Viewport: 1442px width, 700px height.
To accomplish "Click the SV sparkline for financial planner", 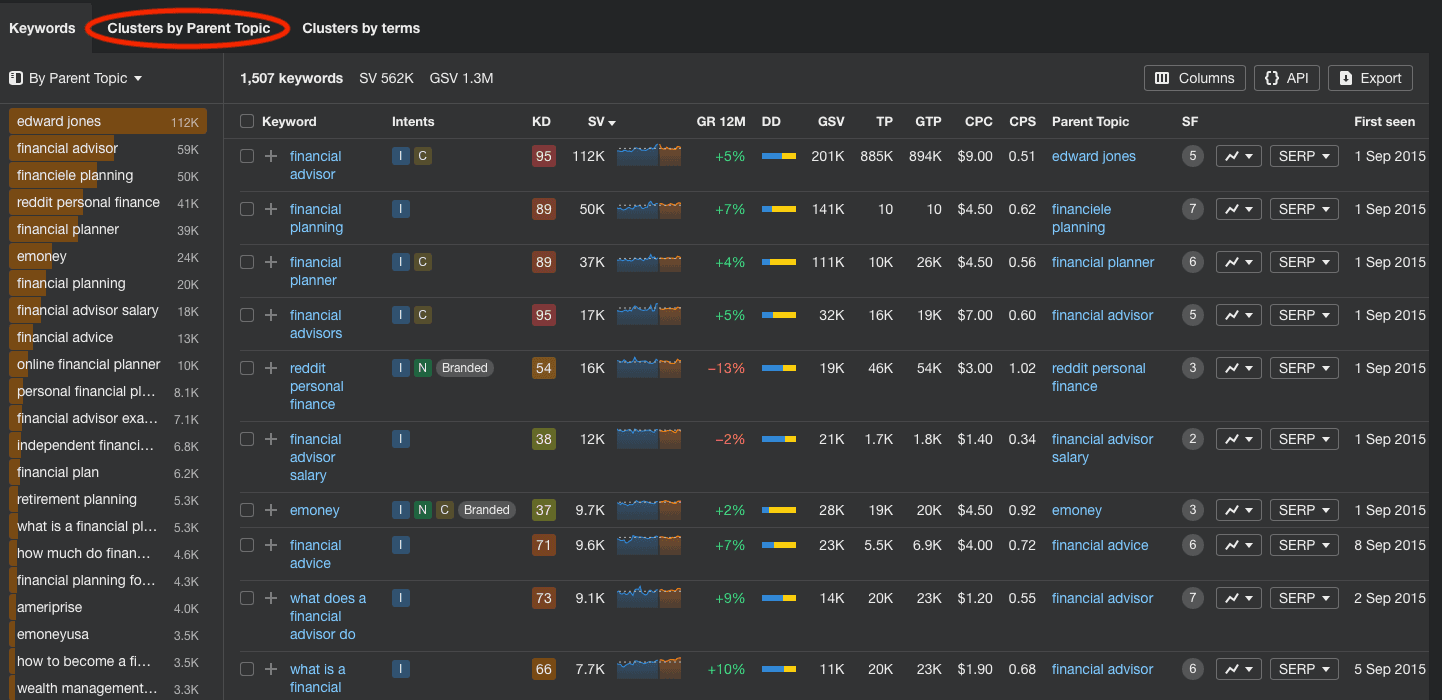I will 648,262.
